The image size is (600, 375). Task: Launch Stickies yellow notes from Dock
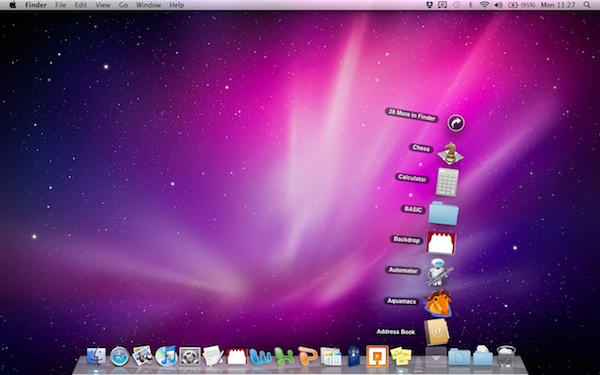coord(401,356)
